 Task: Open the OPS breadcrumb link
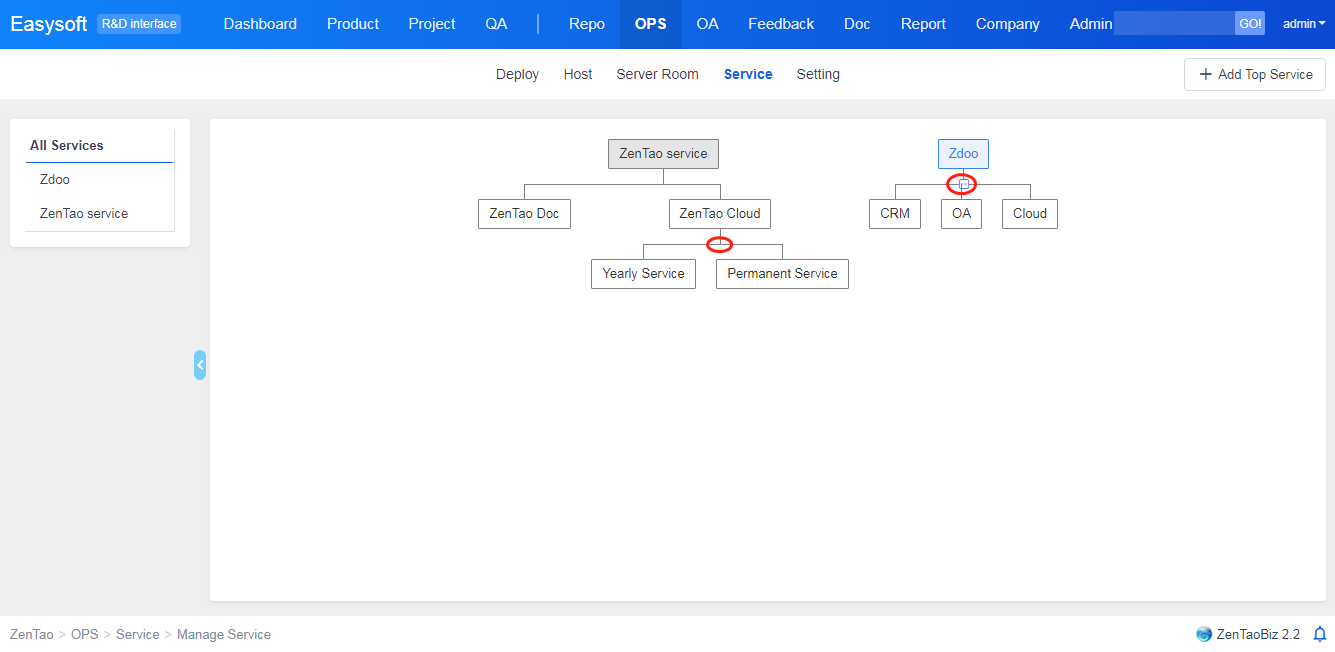click(x=85, y=634)
